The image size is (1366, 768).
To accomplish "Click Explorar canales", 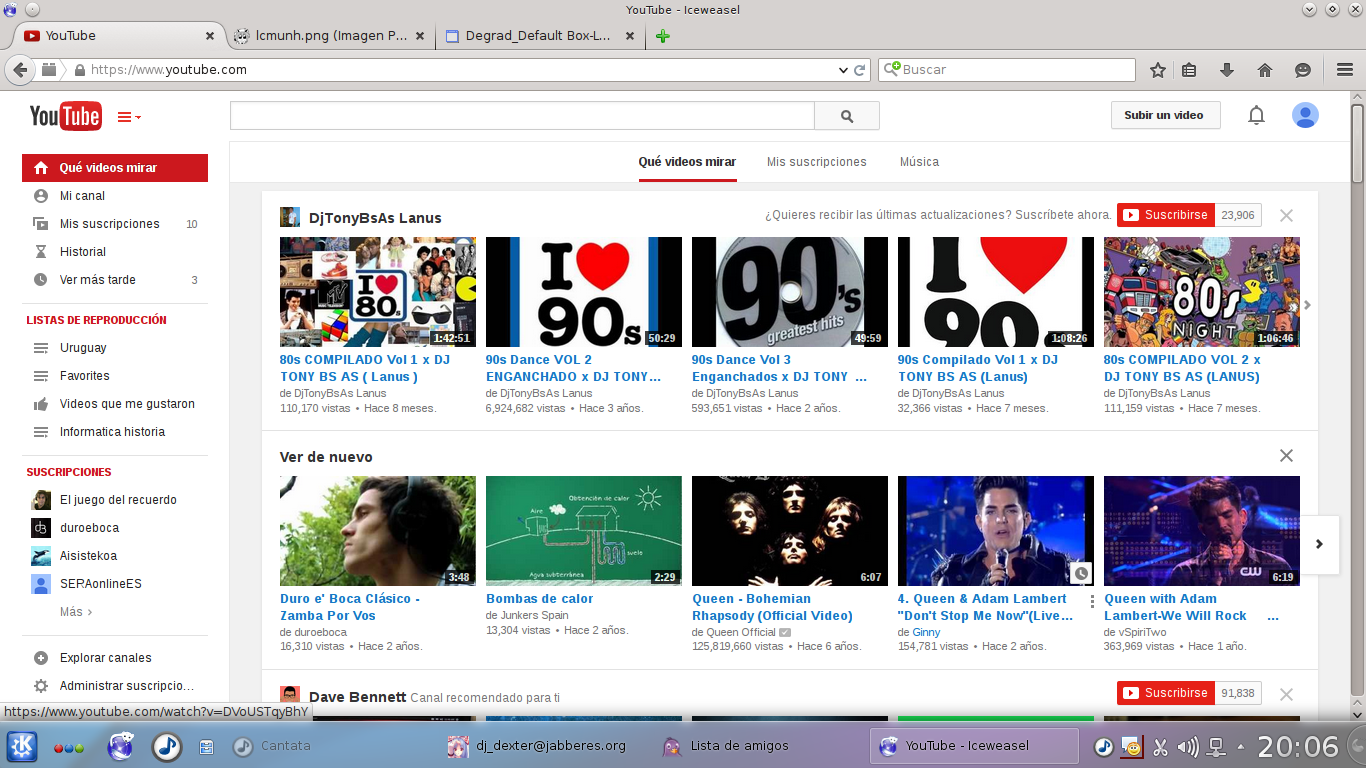I will click(115, 658).
